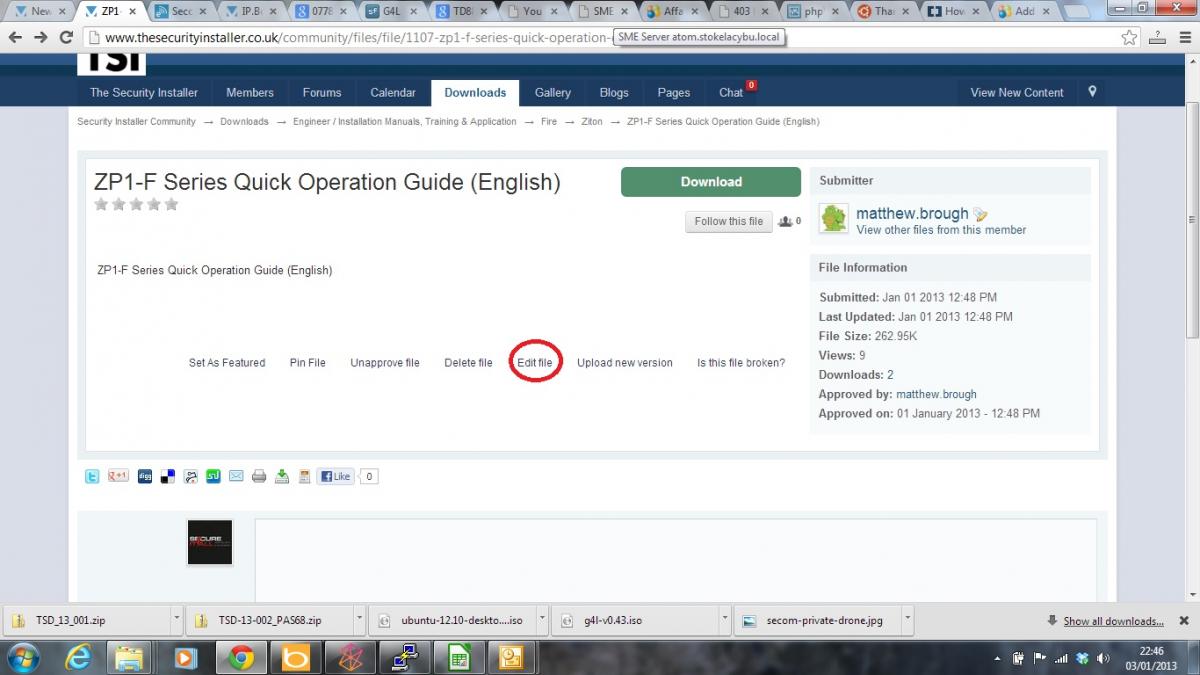The image size is (1200, 675).
Task: Click Upload new version link
Action: pos(625,363)
